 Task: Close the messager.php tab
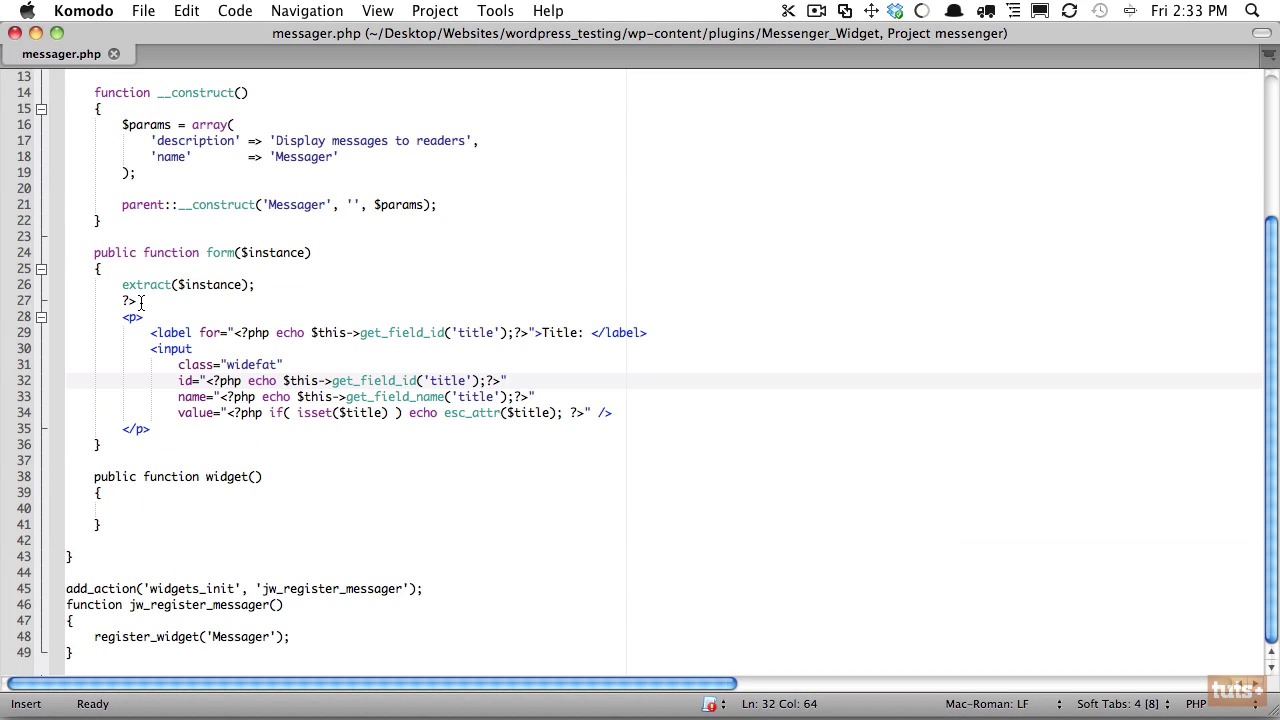pyautogui.click(x=114, y=54)
